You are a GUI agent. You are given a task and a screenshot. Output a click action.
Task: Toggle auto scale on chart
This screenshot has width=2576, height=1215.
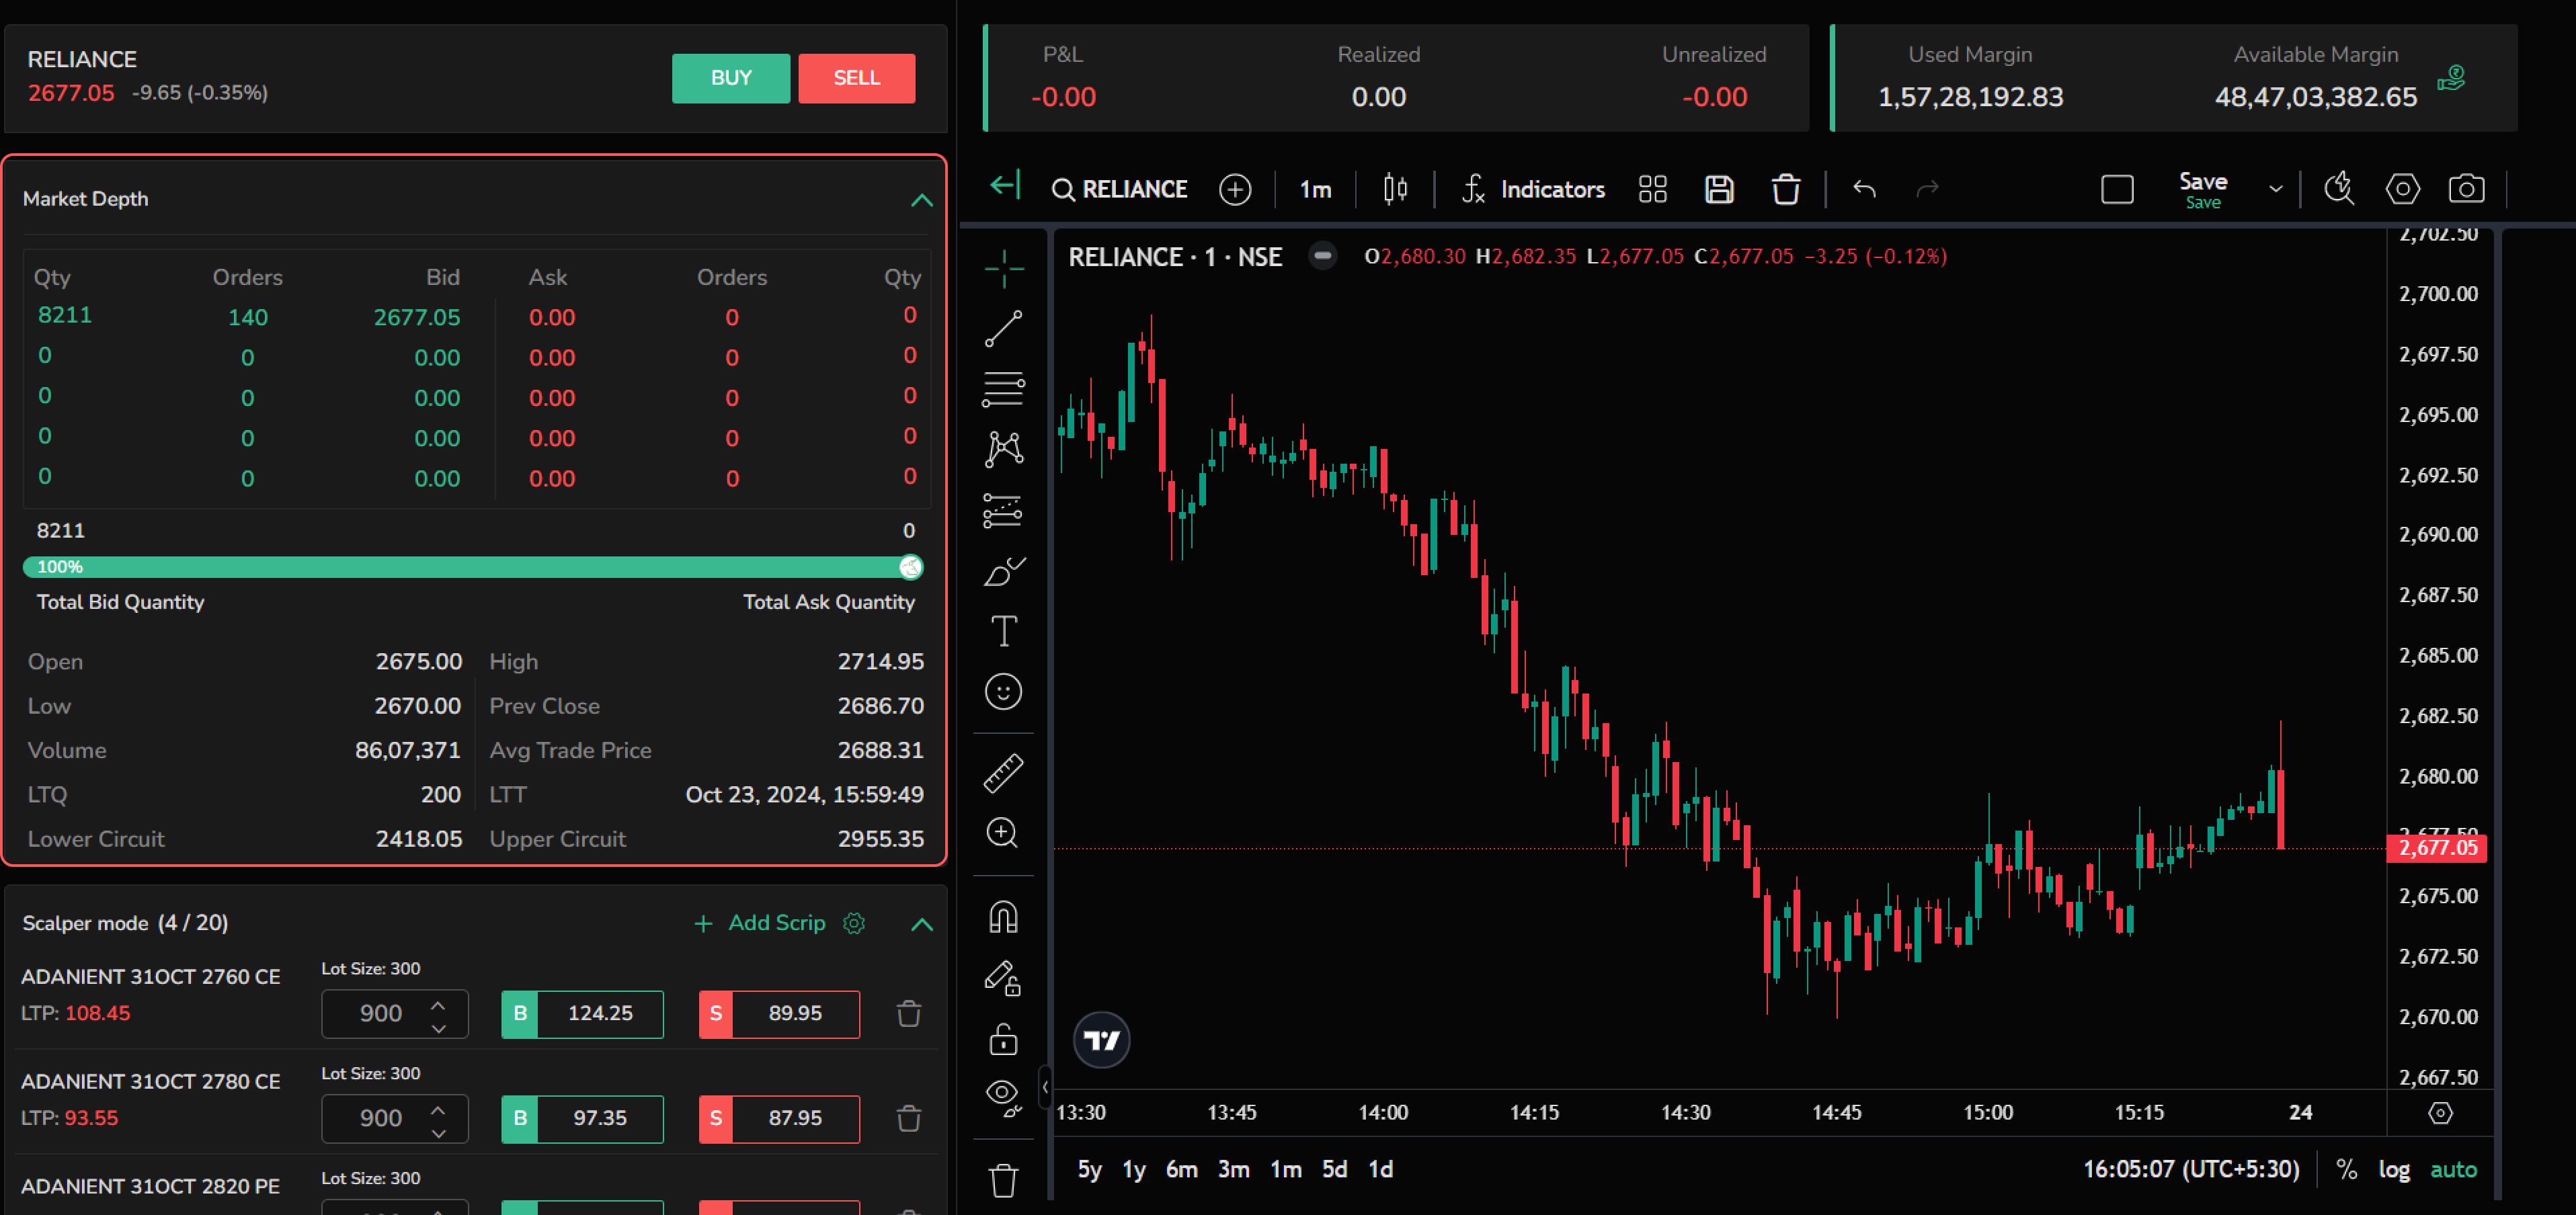(x=2453, y=1170)
